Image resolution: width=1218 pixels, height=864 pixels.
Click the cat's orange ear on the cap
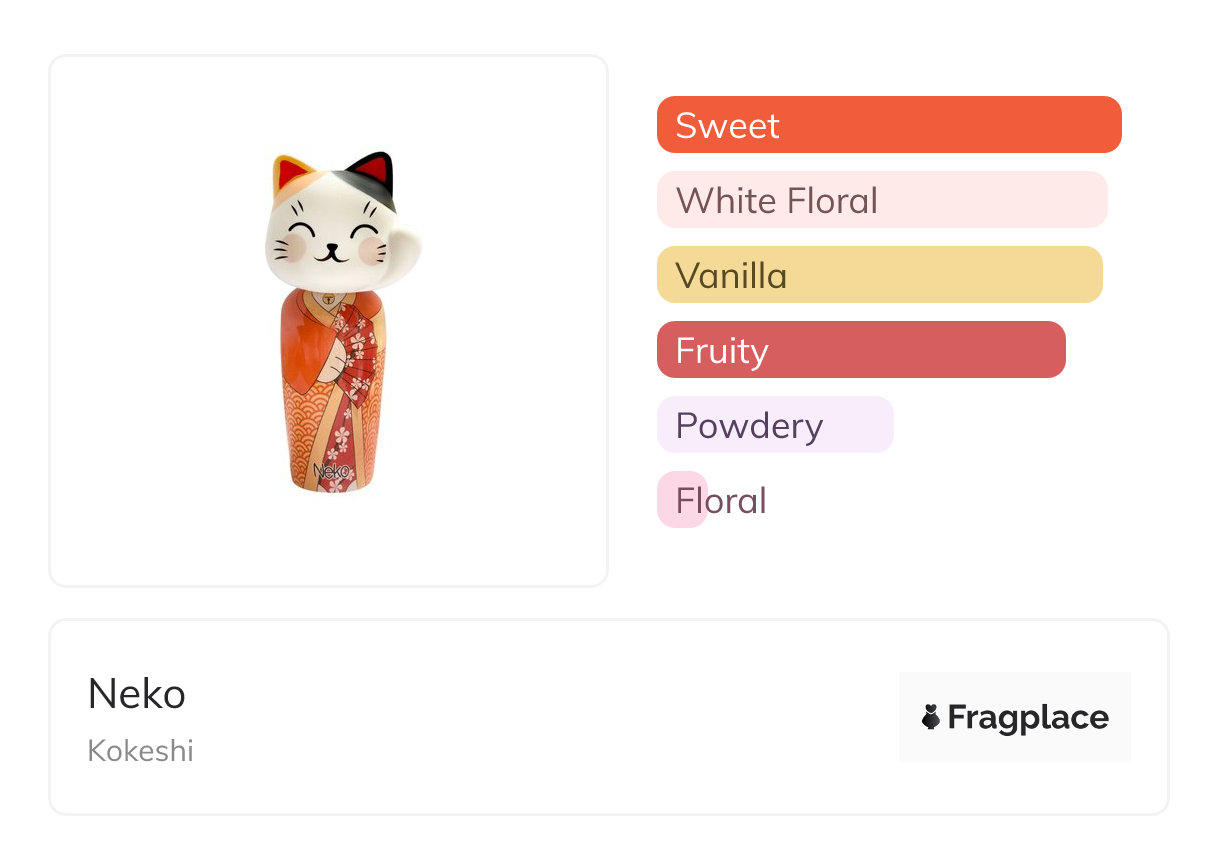pyautogui.click(x=291, y=175)
